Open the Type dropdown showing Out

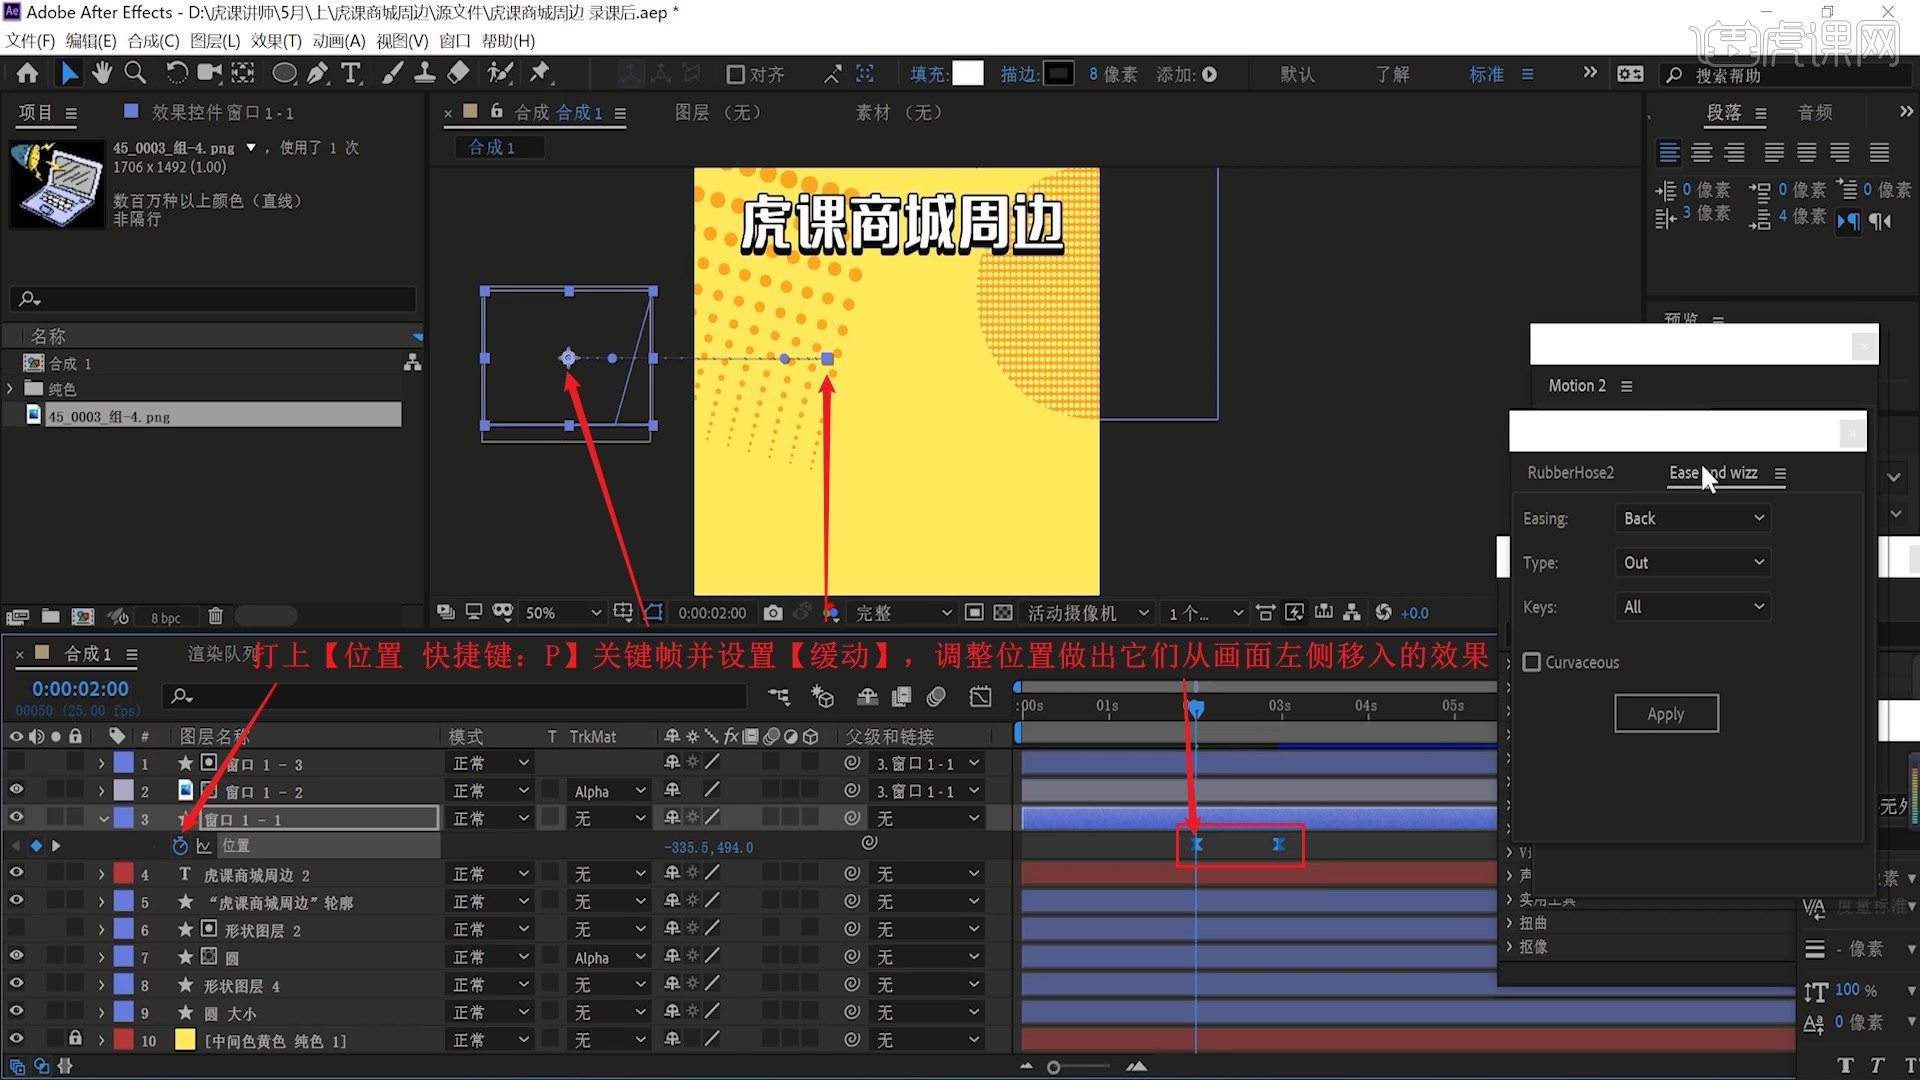click(1692, 562)
